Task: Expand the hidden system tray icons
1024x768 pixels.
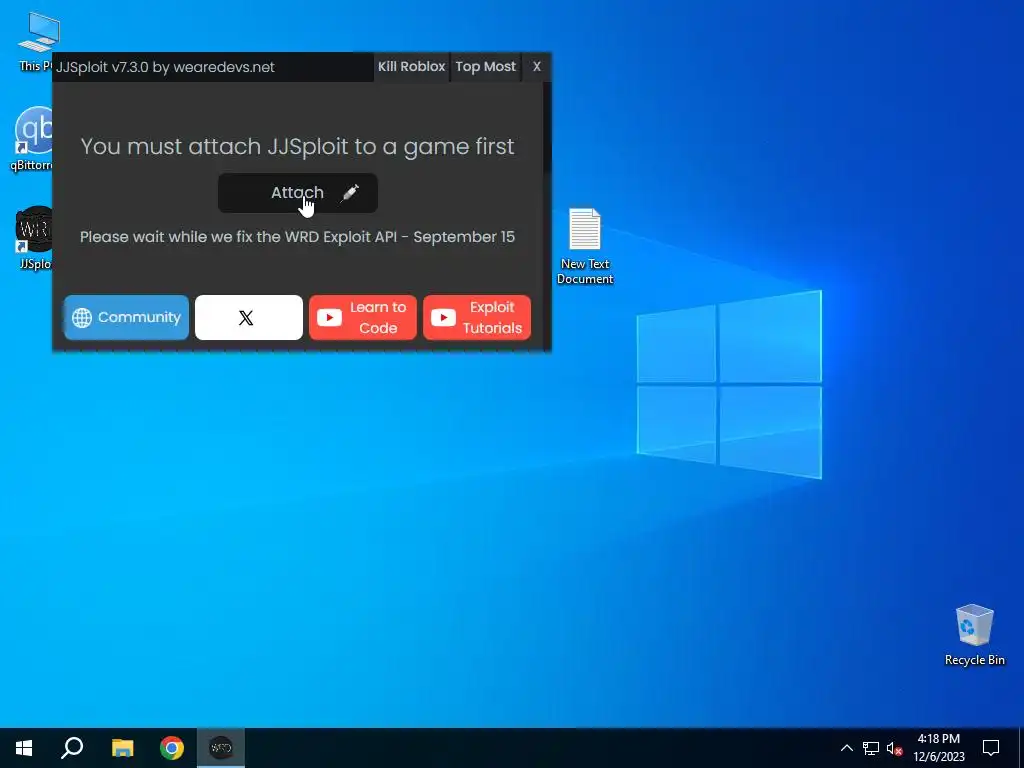Action: (x=846, y=748)
